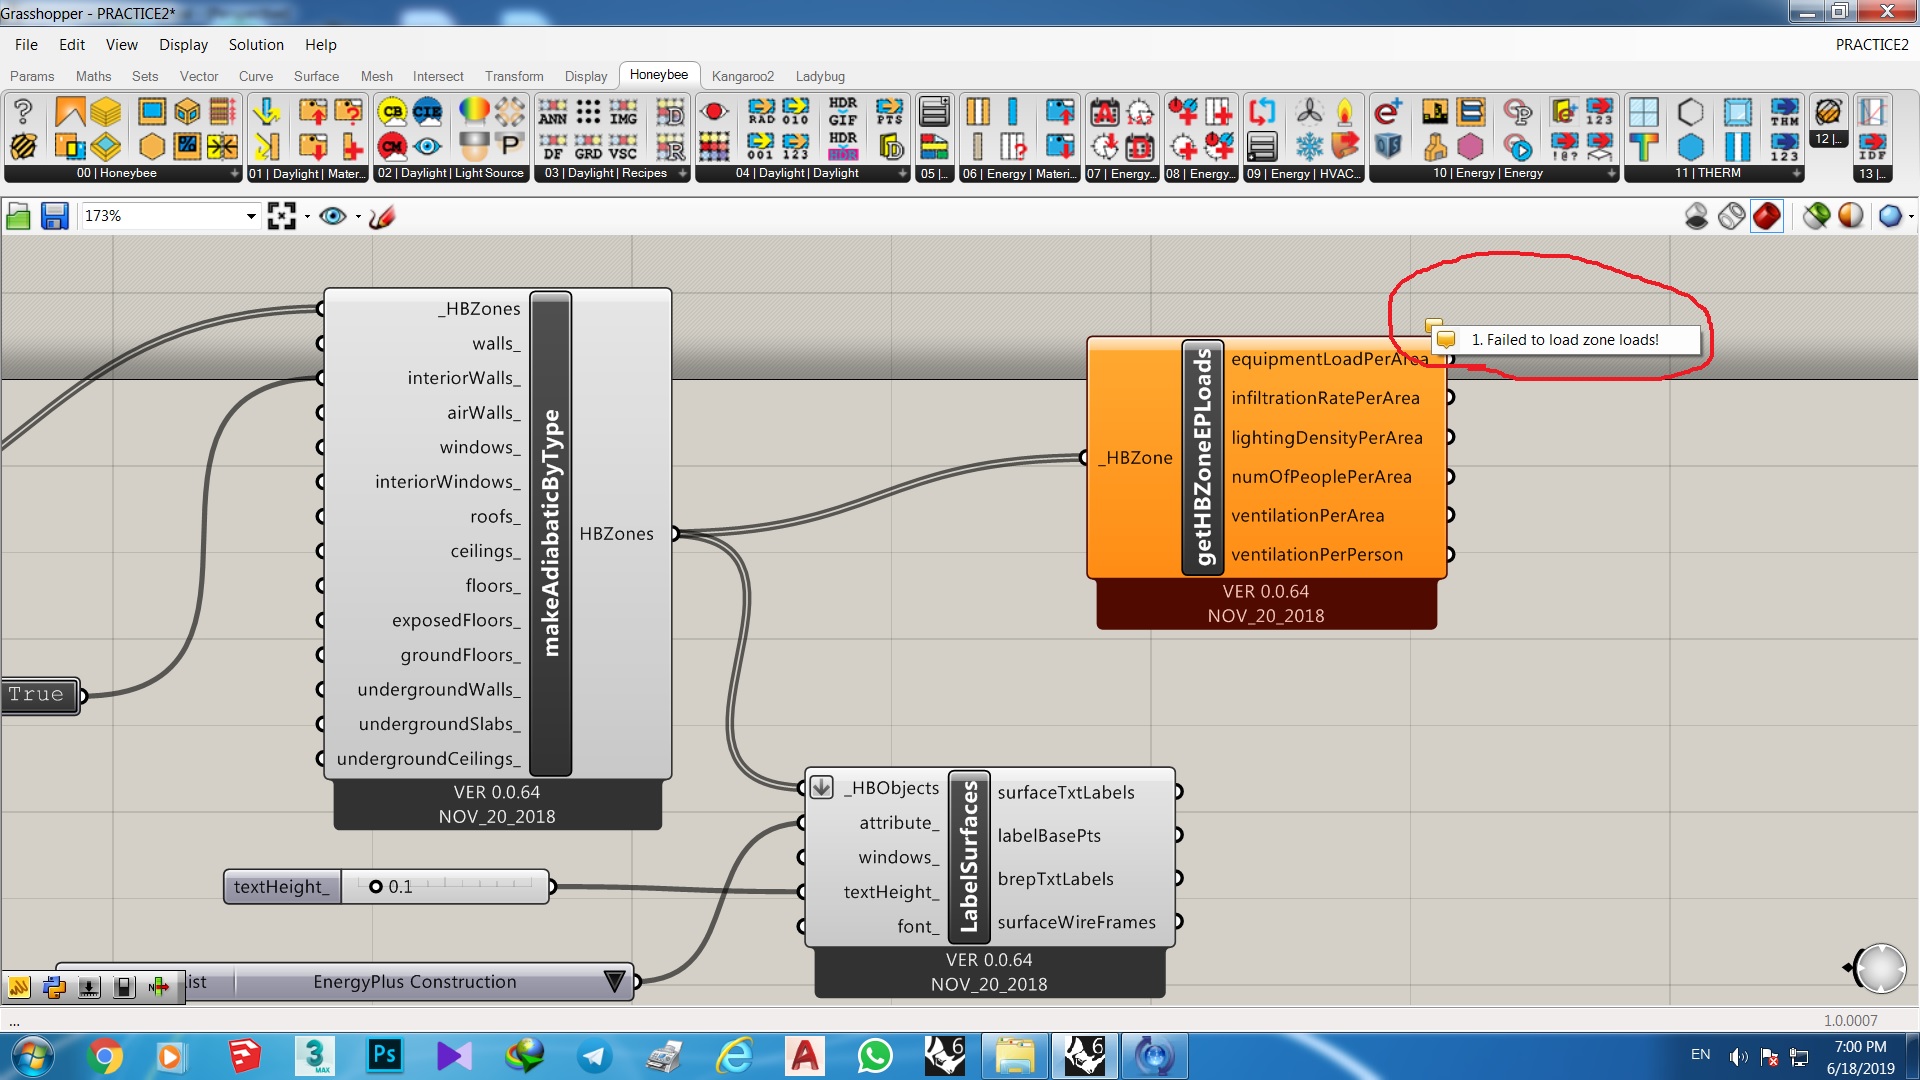Open Photoshop from the taskbar
Image resolution: width=1920 pixels, height=1080 pixels.
tap(384, 1056)
